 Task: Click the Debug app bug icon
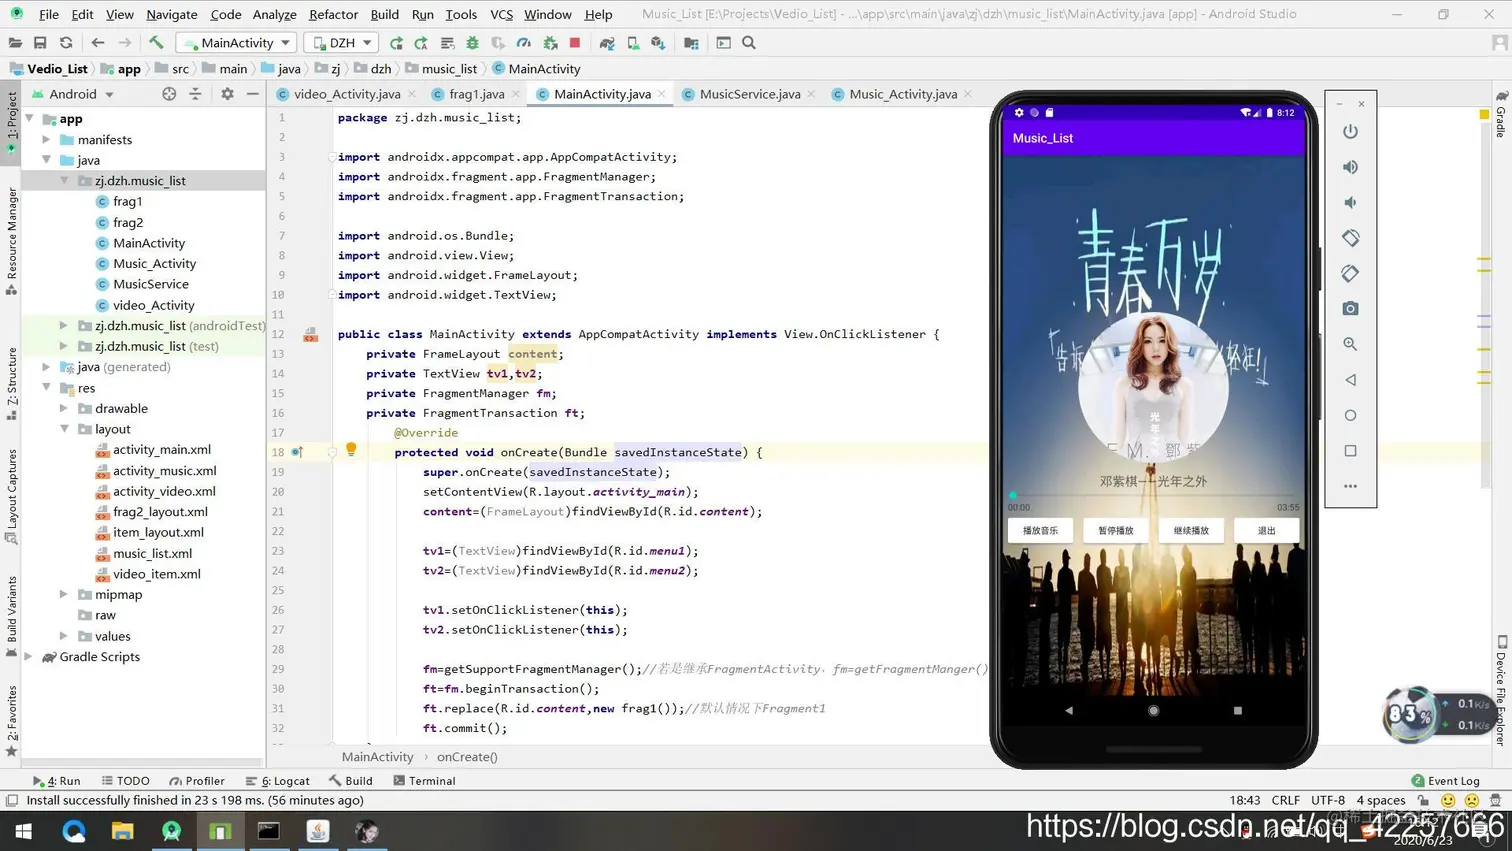pyautogui.click(x=472, y=43)
